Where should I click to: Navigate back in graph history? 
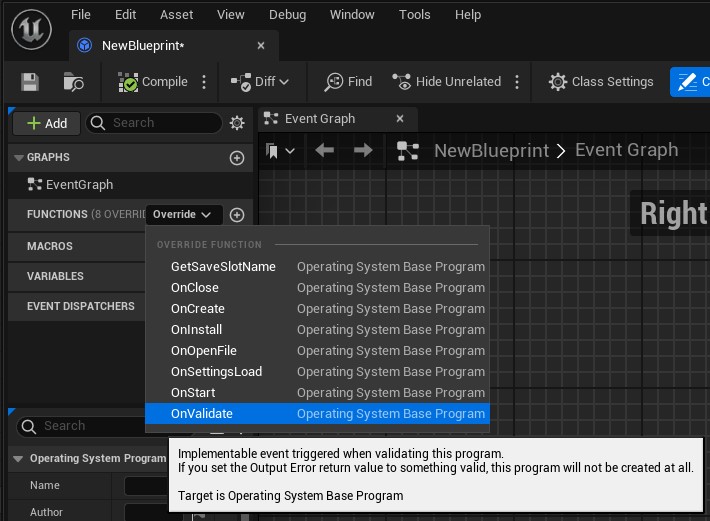324,150
